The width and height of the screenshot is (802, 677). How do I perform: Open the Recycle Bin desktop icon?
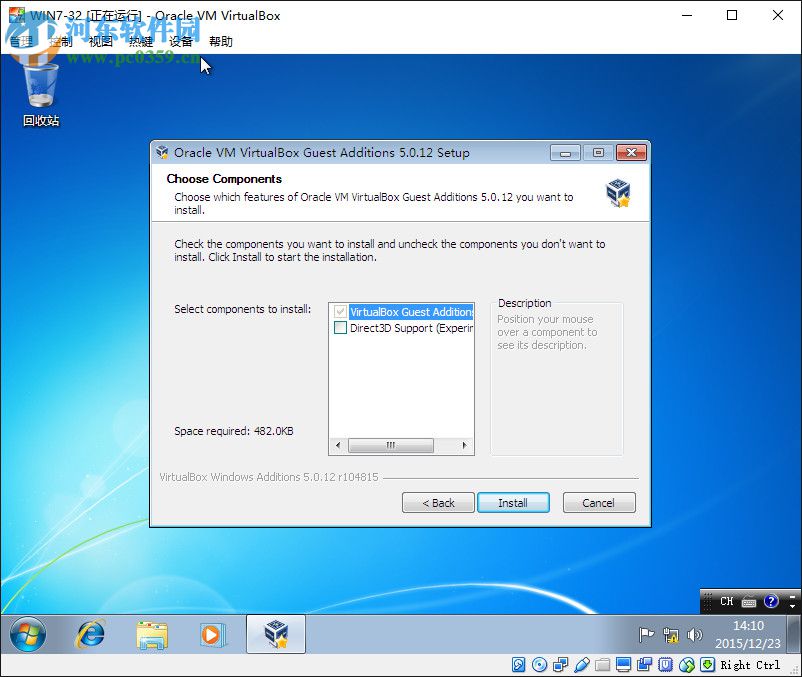(41, 95)
